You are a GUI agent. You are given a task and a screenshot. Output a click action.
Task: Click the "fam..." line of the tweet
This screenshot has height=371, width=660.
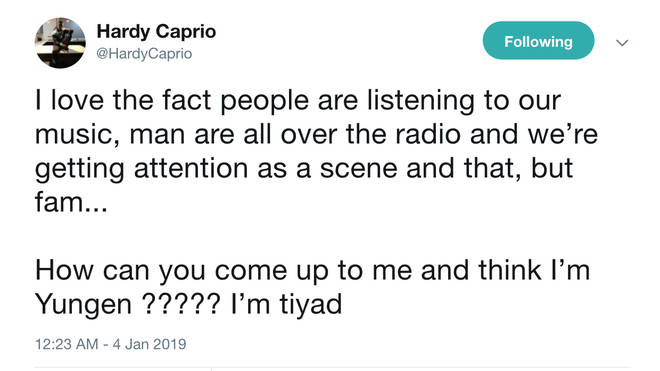(71, 202)
